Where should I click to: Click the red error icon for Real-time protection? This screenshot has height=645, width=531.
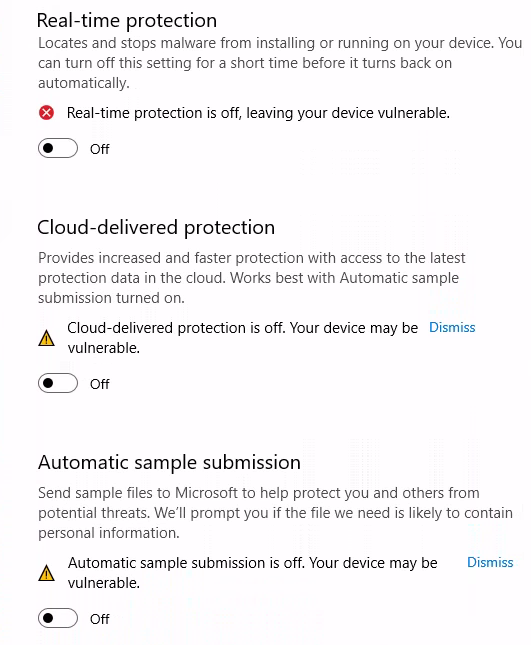point(46,113)
